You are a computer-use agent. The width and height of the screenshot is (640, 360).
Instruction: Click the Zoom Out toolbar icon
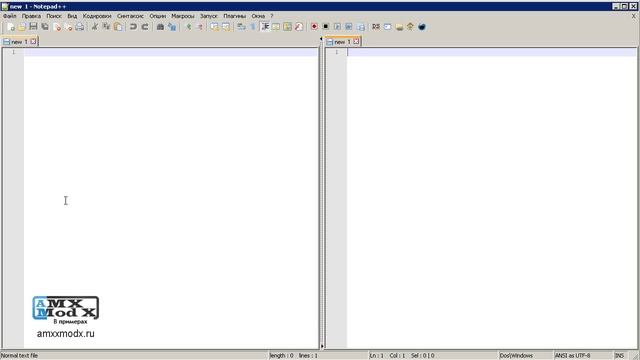click(x=200, y=27)
